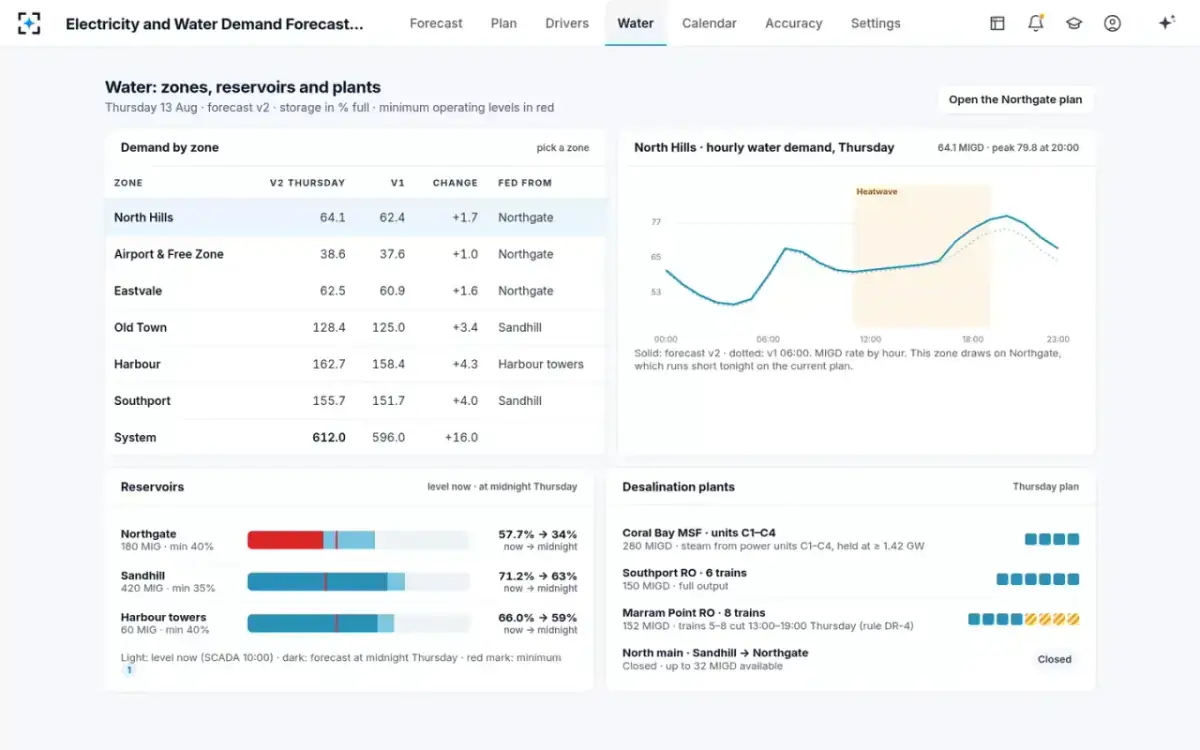Open the Accuracy tab
Screen dimensions: 1200x750
click(794, 23)
